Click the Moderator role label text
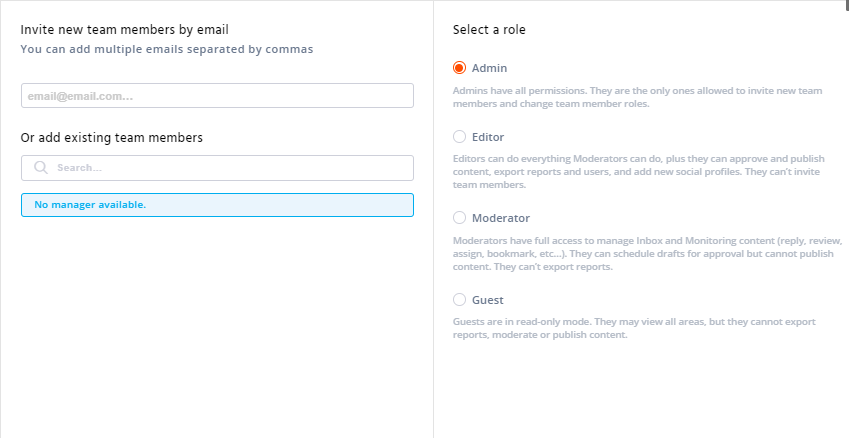The width and height of the screenshot is (849, 438). coord(500,217)
